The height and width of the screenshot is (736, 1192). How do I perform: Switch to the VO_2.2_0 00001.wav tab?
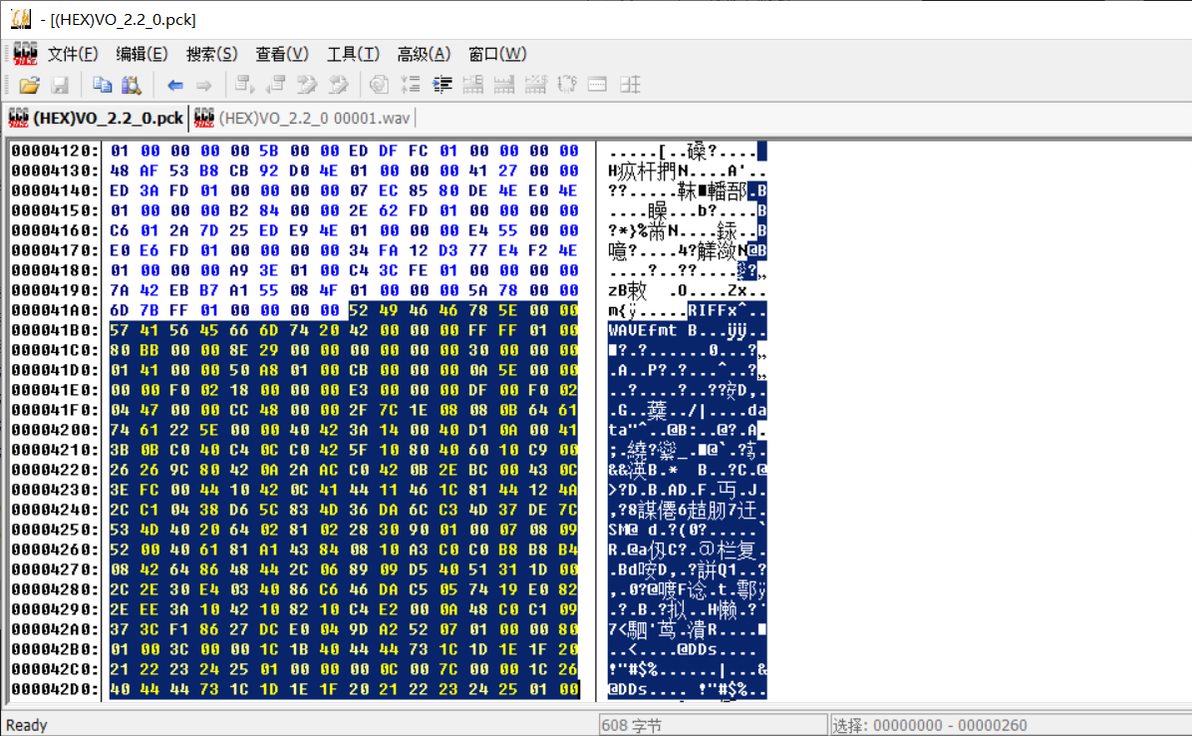(303, 118)
